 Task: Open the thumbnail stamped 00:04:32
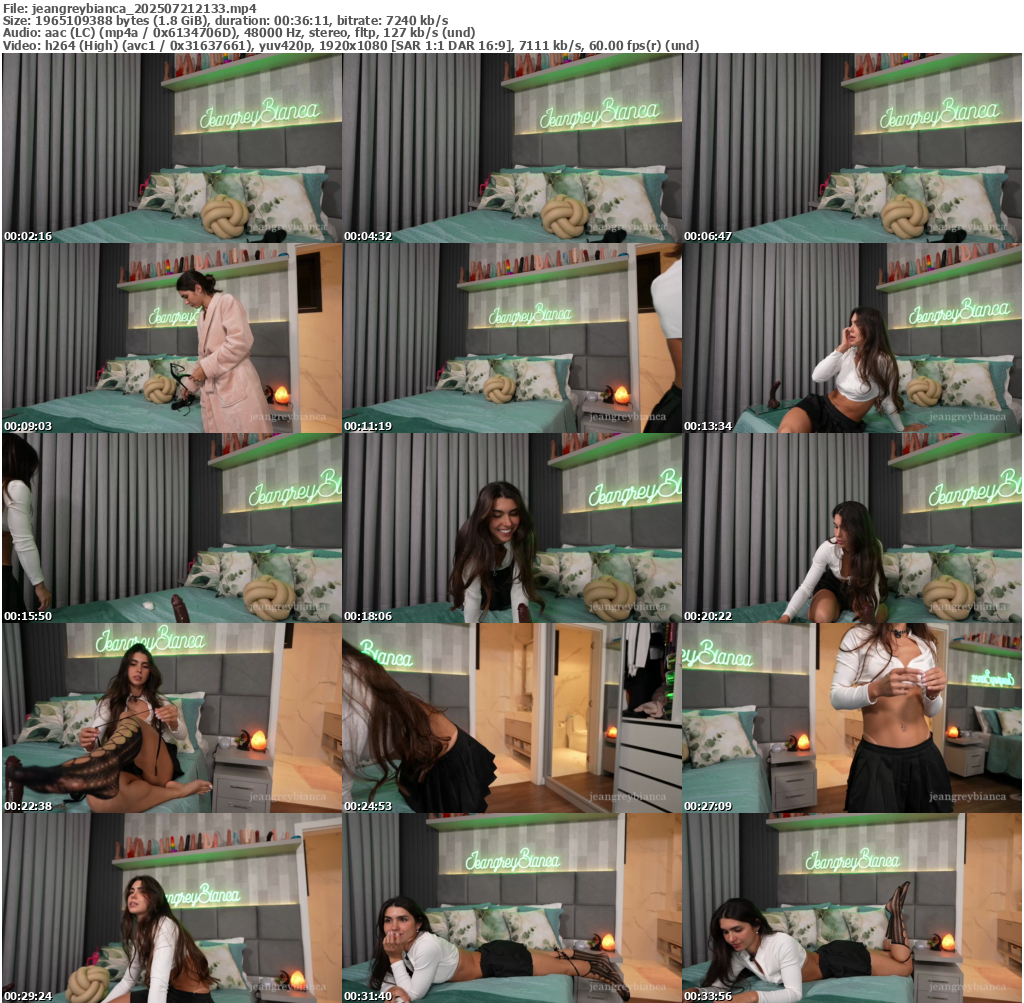point(512,148)
